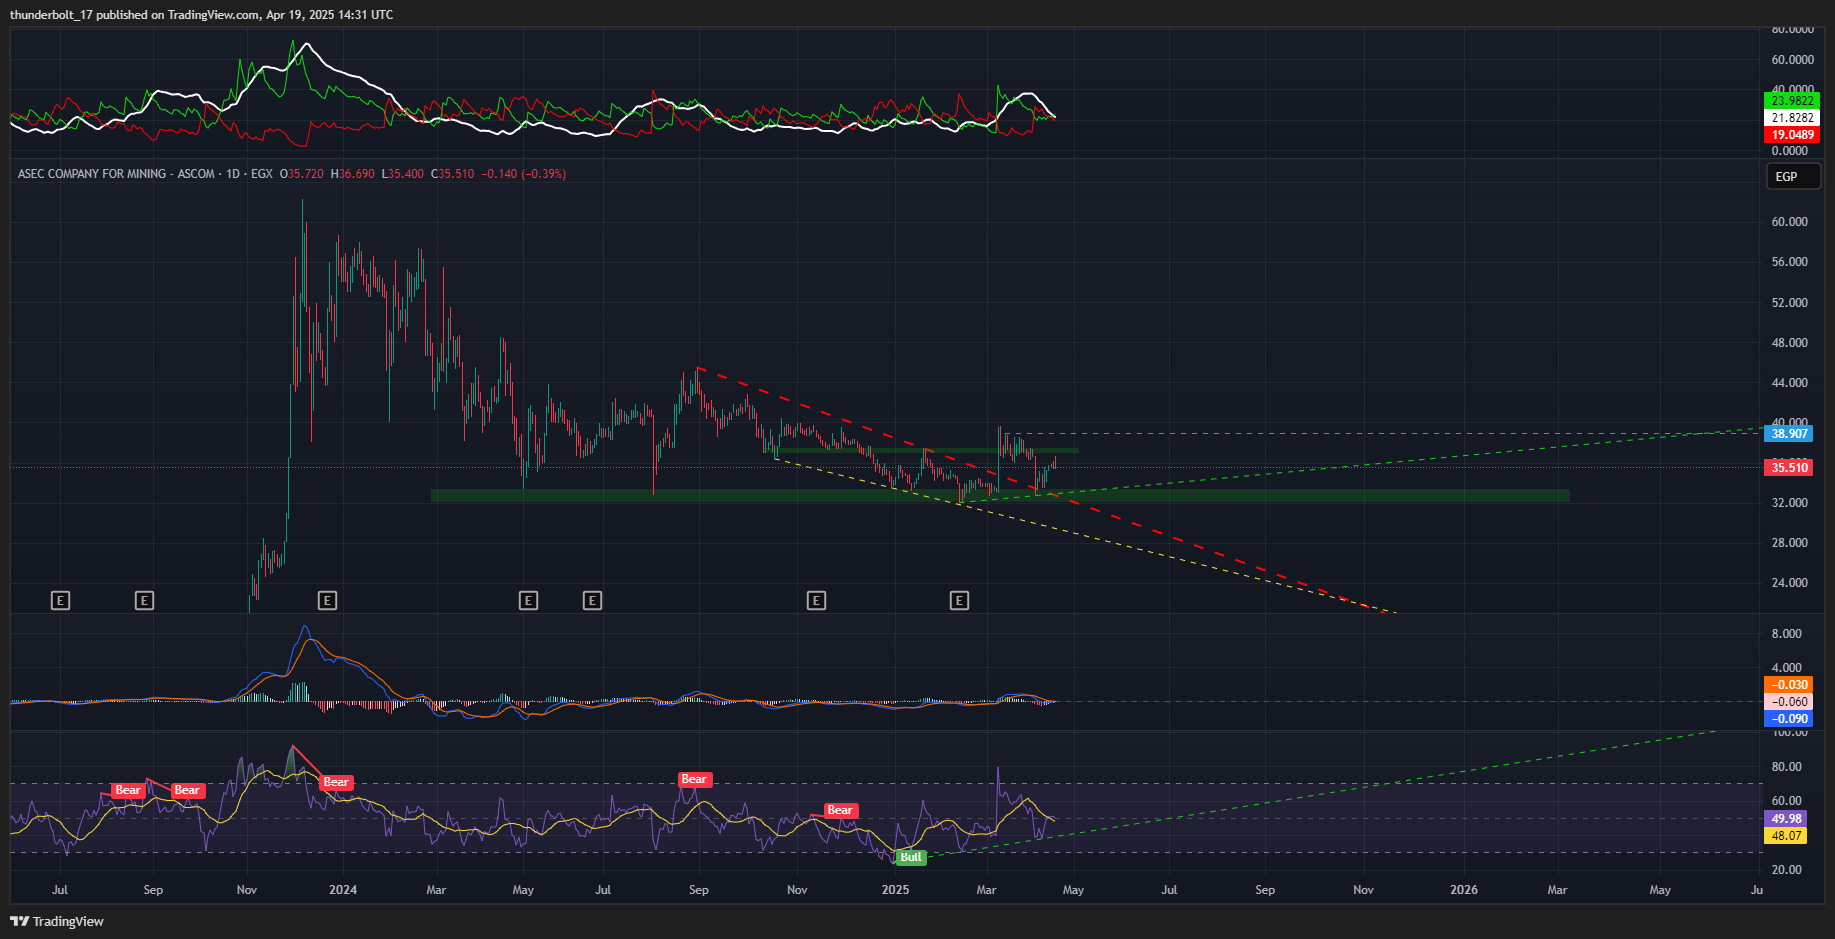Viewport: 1835px width, 939px height.
Task: Click the earnings E marker under Jul 2023
Action: (60, 600)
